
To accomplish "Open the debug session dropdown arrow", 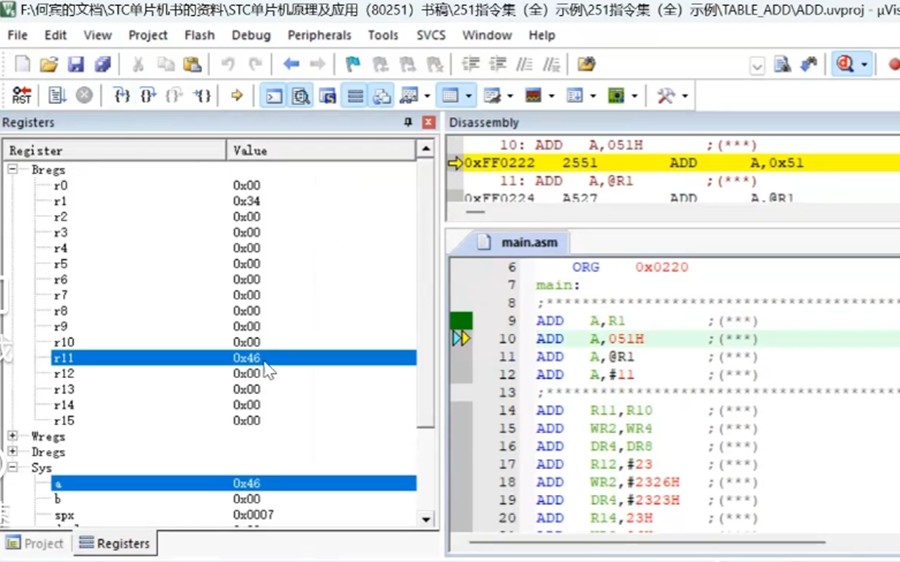I will click(x=864, y=64).
